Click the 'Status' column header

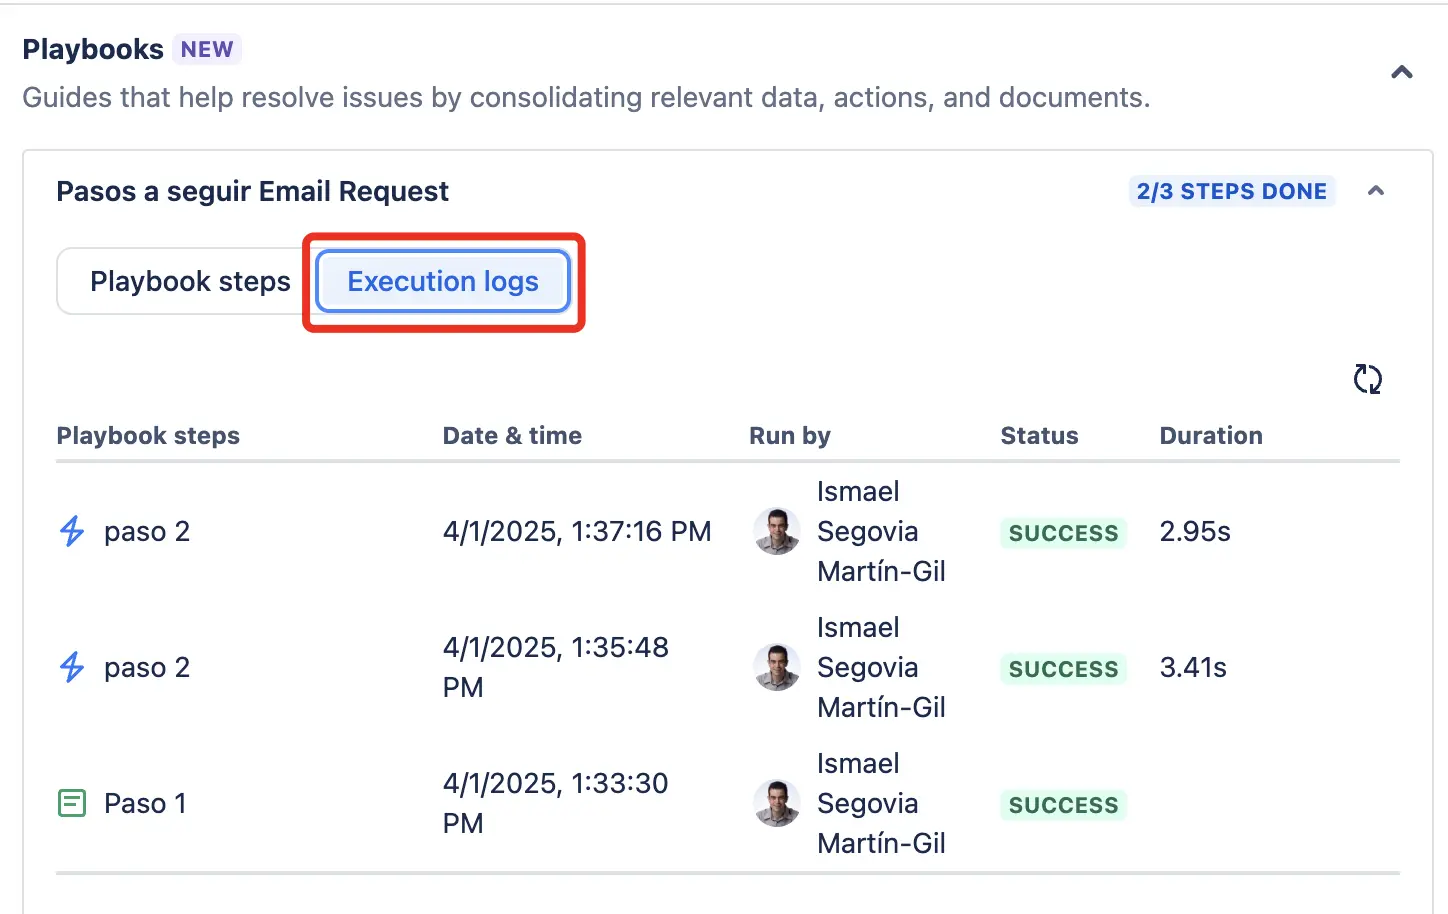click(1040, 436)
